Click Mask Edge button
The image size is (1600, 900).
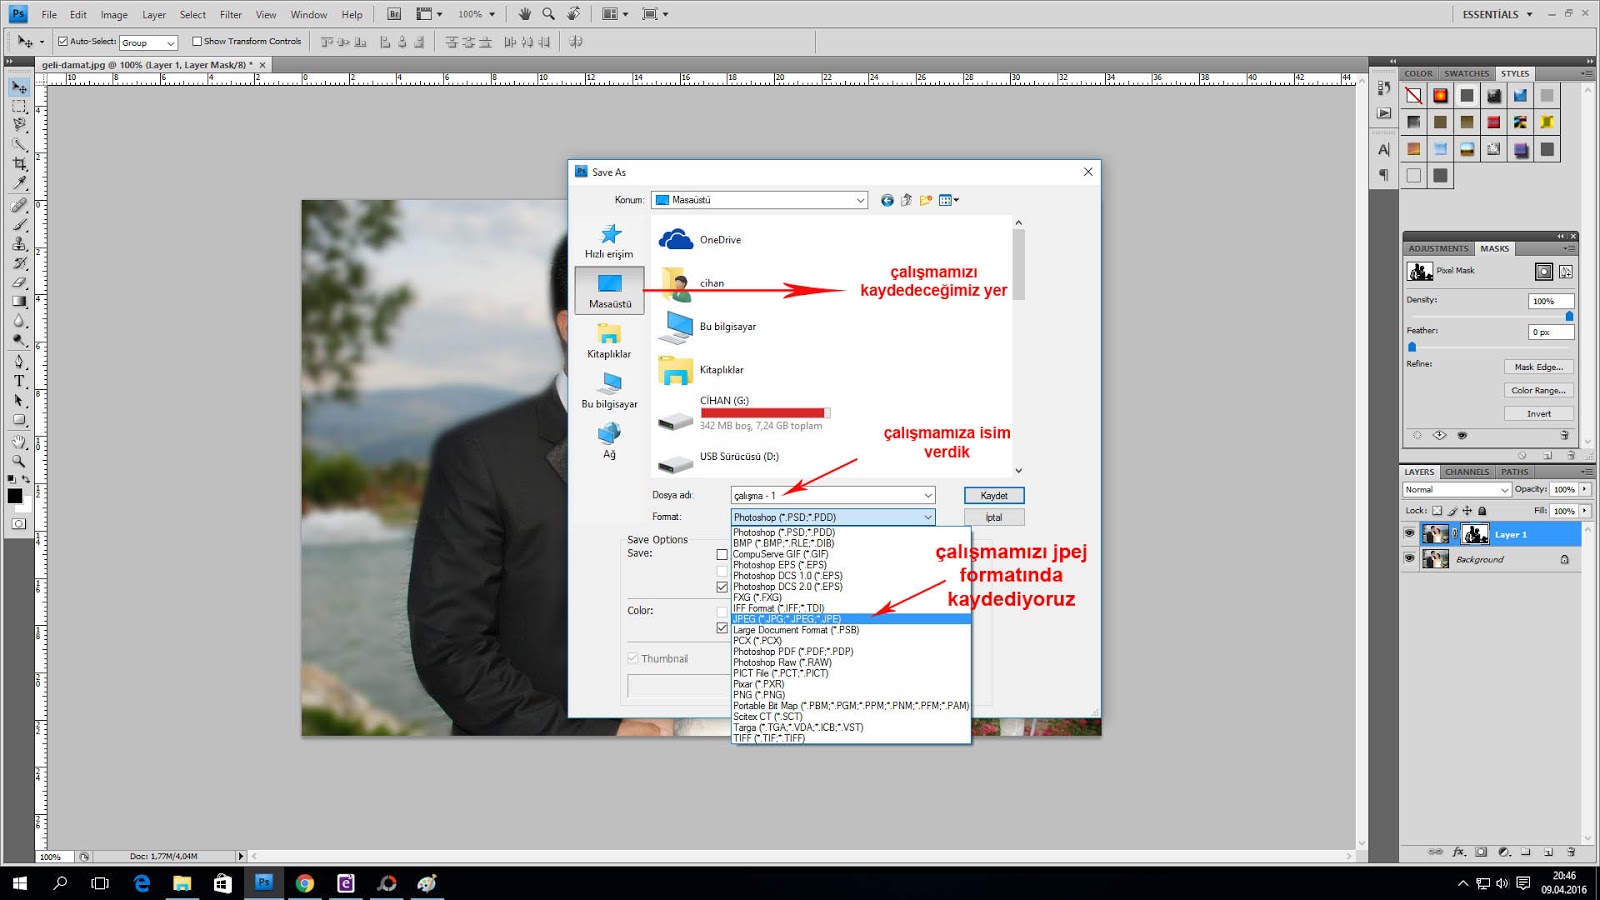point(1538,367)
